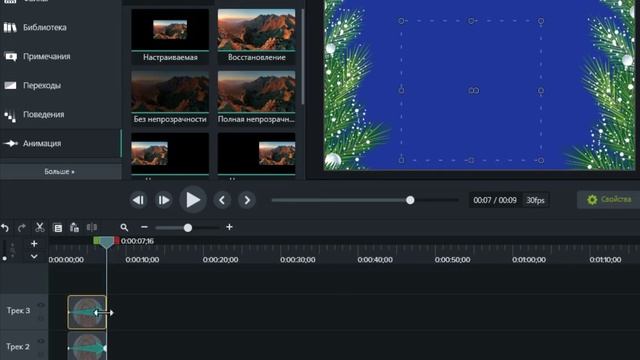Screen dimensions: 640x360
Task: Click the timeline playhead marker
Action: click(106, 243)
